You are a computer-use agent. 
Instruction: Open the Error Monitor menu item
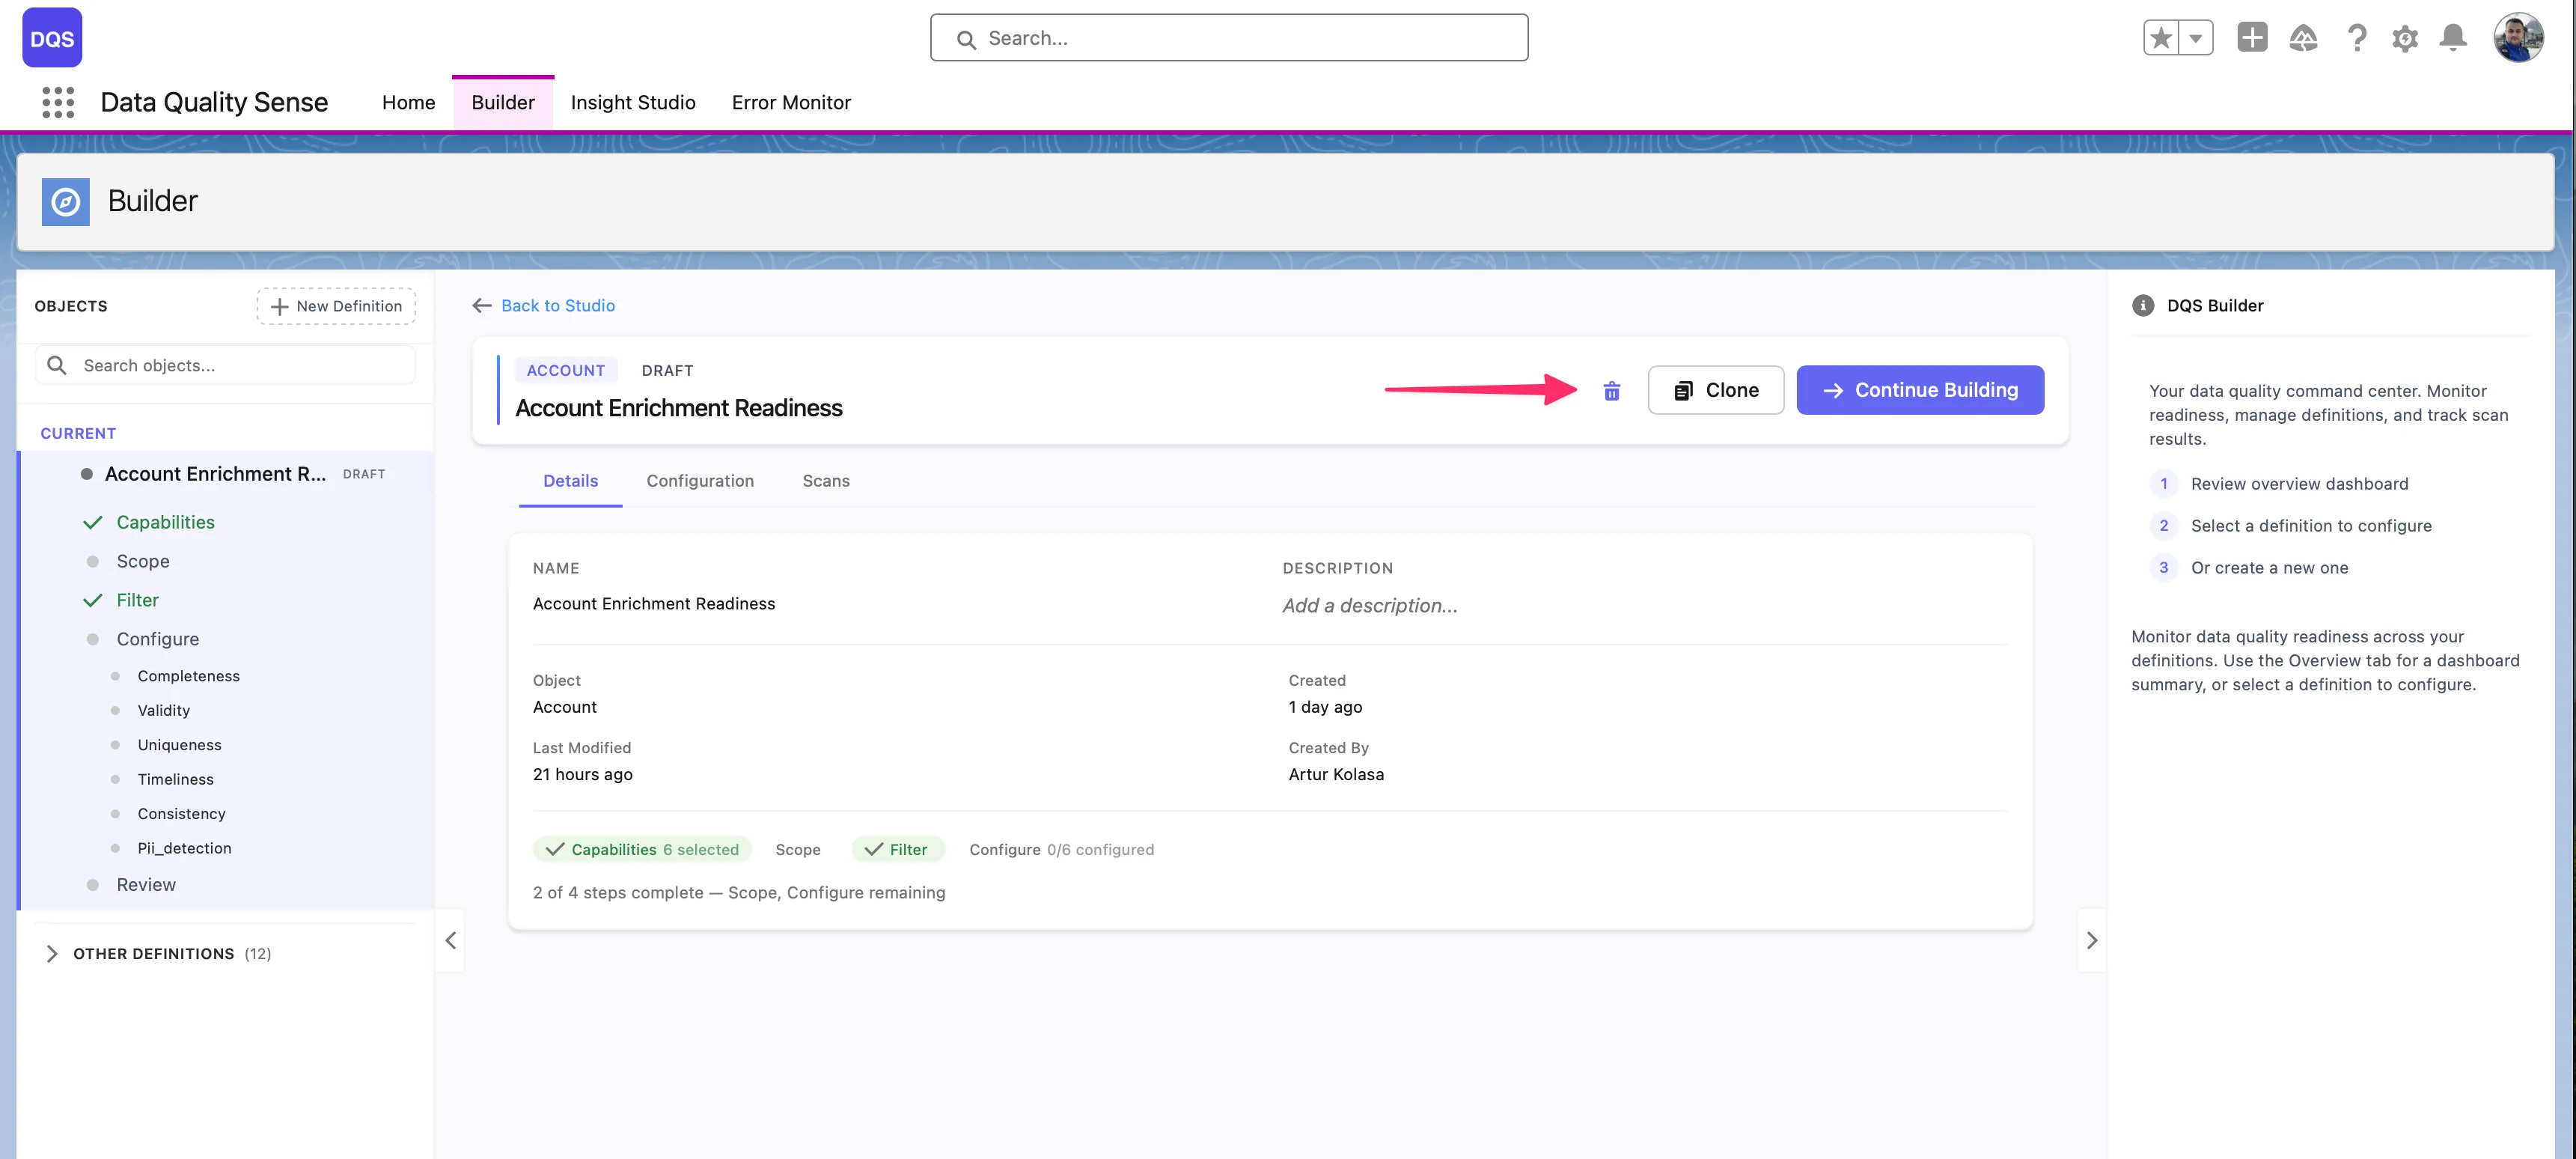[791, 102]
